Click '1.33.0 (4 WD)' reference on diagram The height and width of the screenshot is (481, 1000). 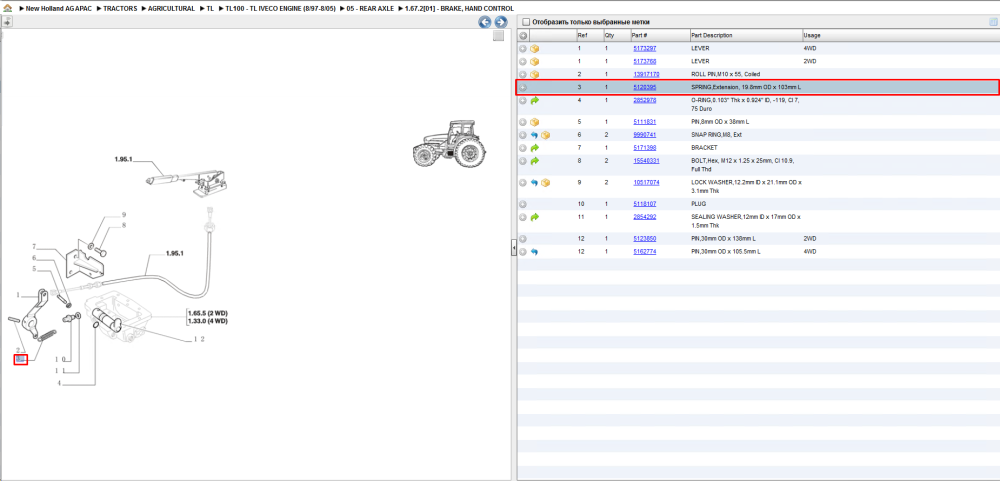tap(207, 321)
